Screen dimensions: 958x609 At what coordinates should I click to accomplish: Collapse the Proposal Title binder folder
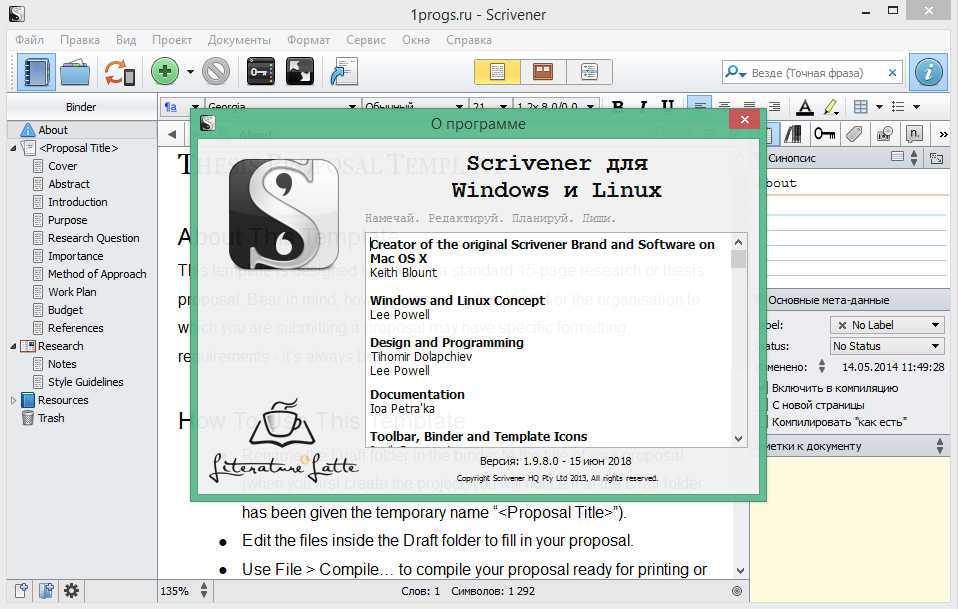pos(13,148)
